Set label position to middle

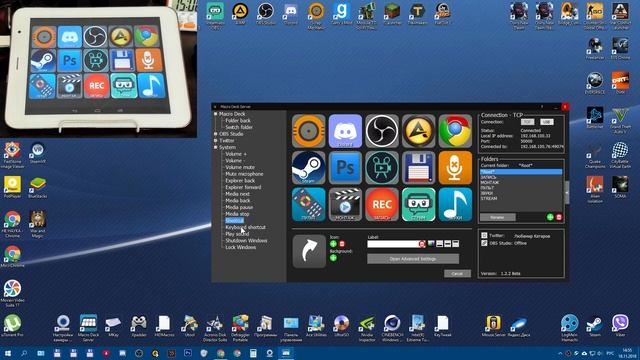click(448, 244)
